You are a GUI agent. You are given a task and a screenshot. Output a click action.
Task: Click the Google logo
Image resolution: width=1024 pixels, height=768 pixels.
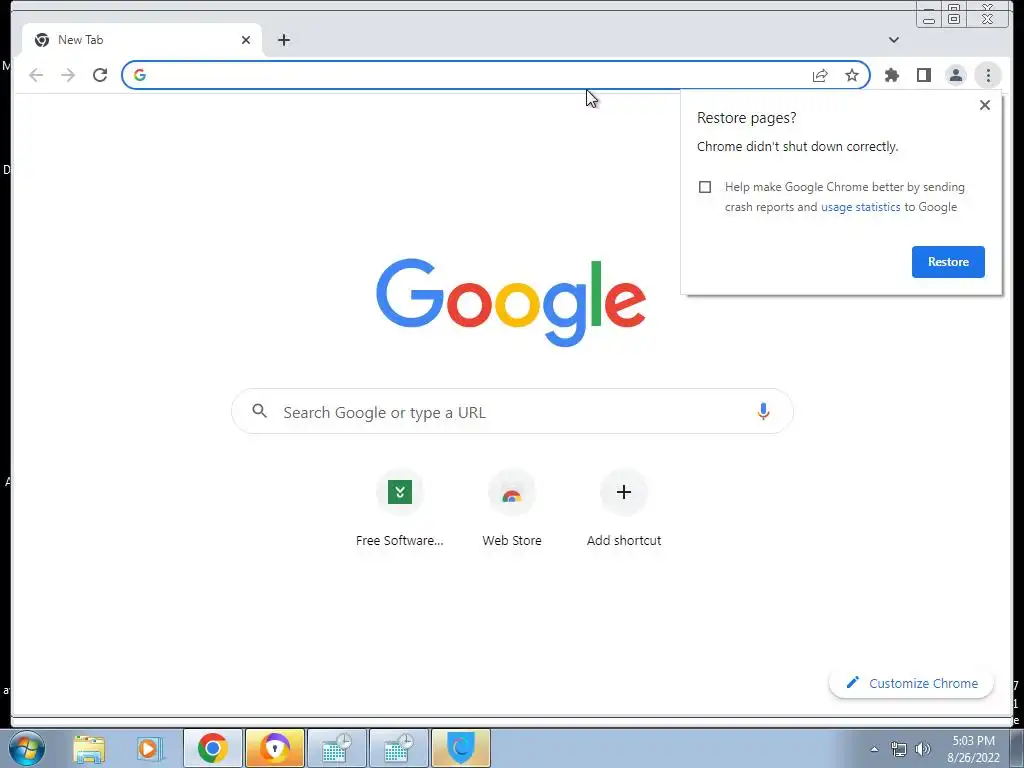[511, 302]
